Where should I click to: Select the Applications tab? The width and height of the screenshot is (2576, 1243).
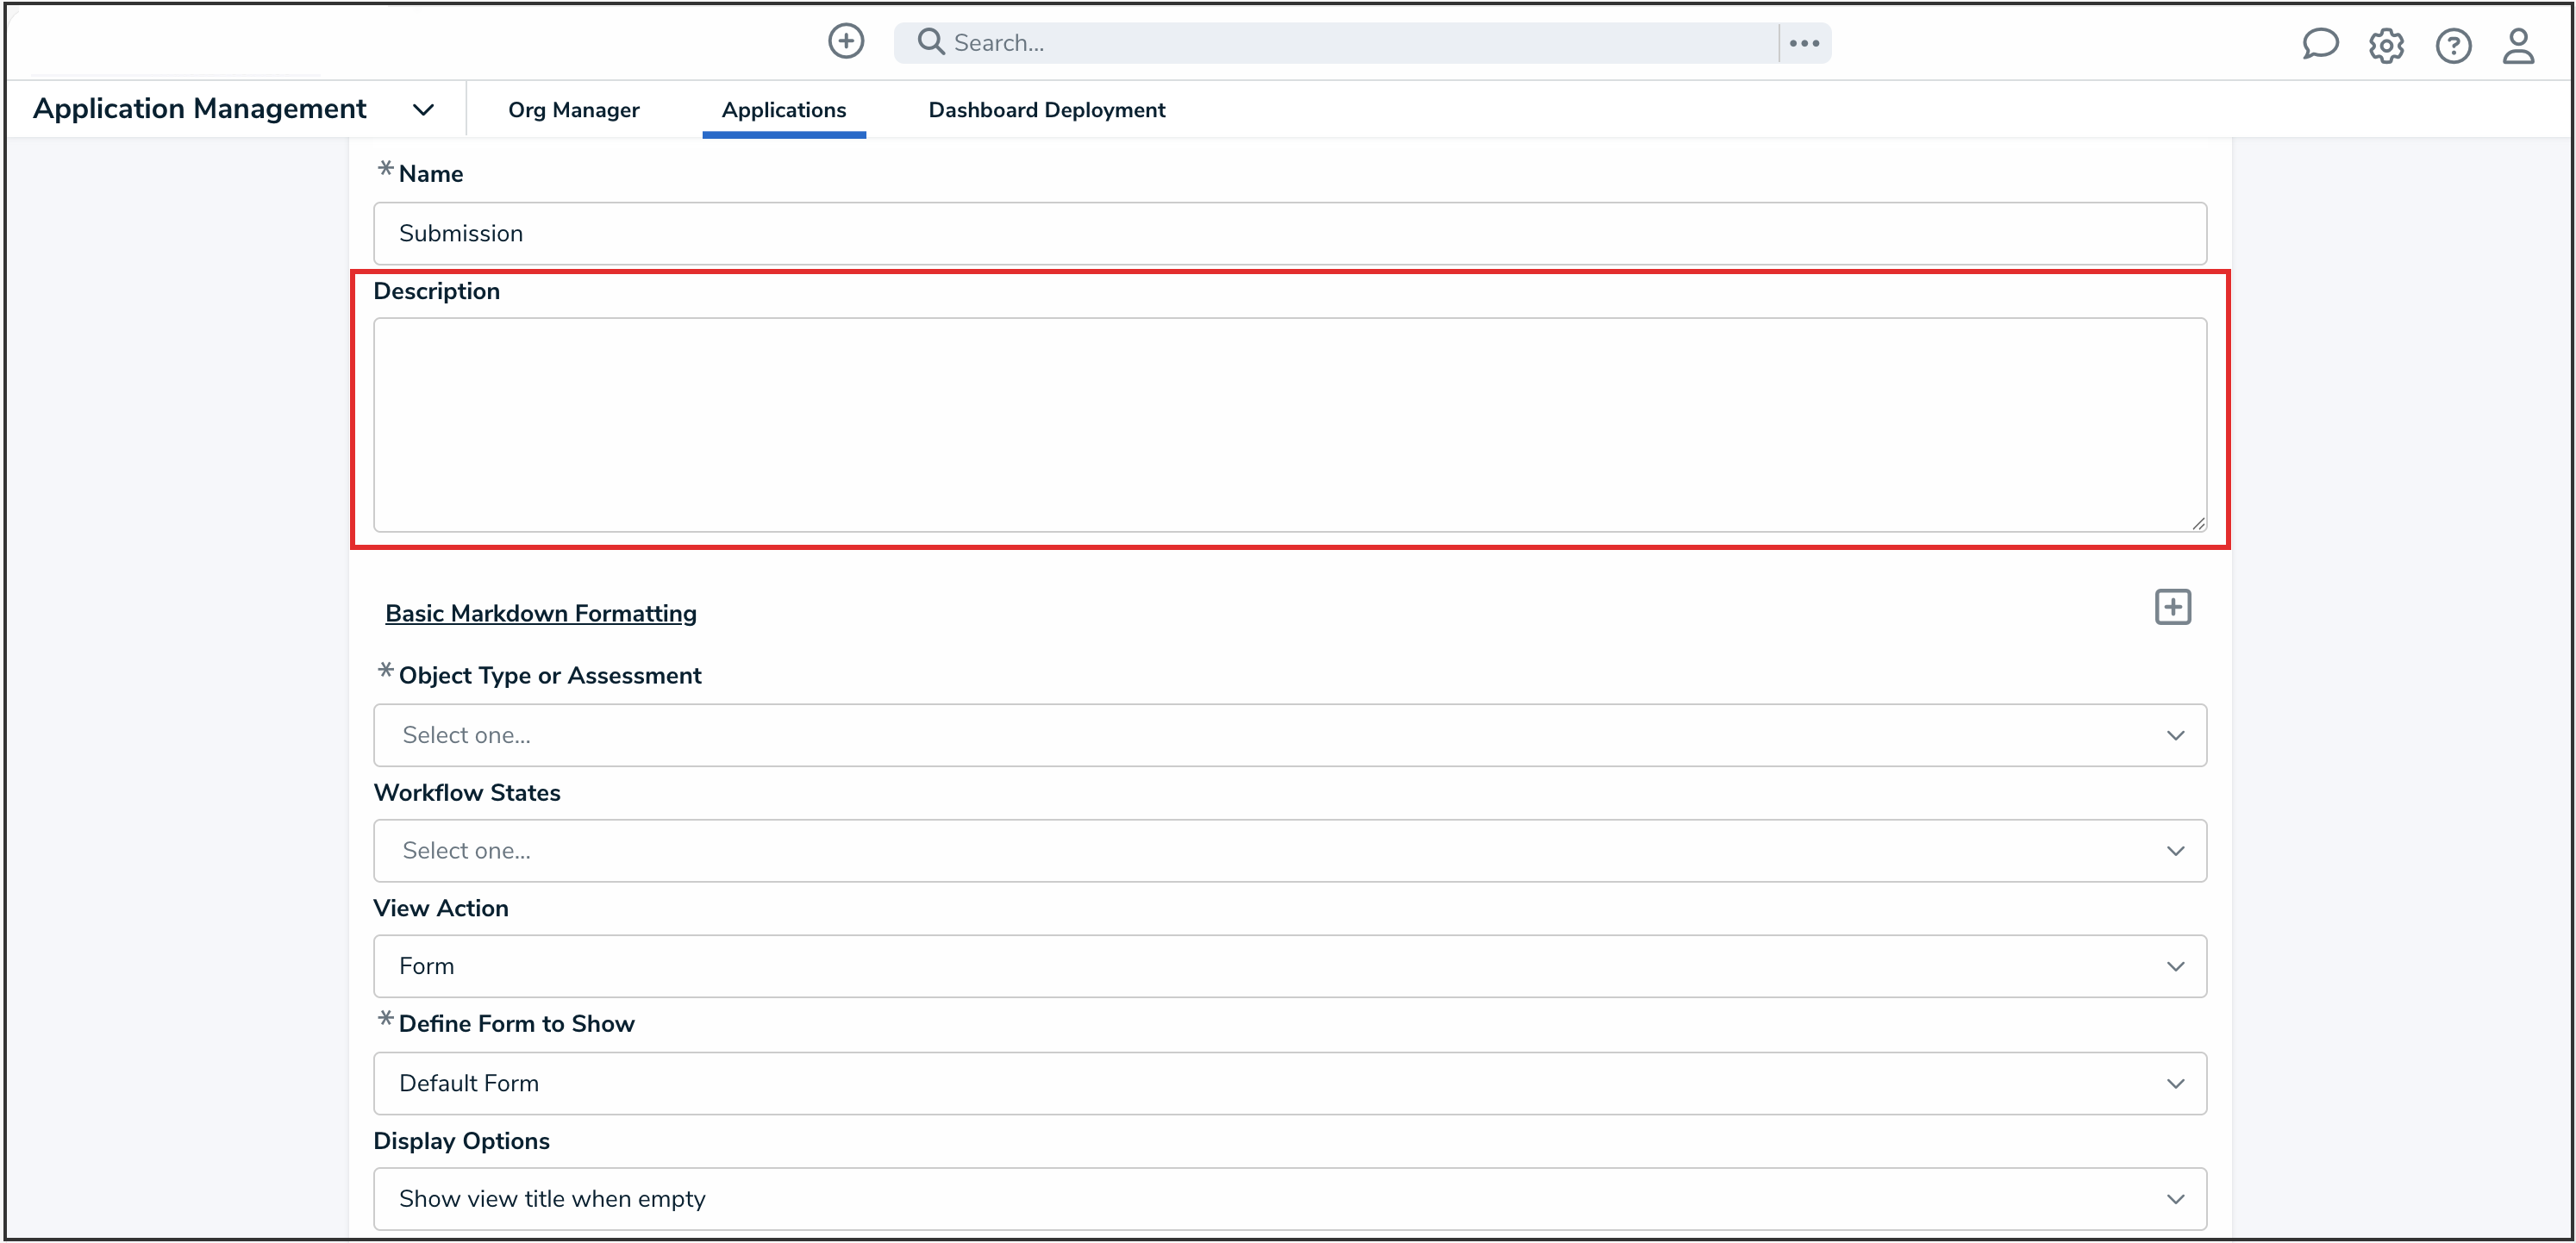pyautogui.click(x=783, y=110)
